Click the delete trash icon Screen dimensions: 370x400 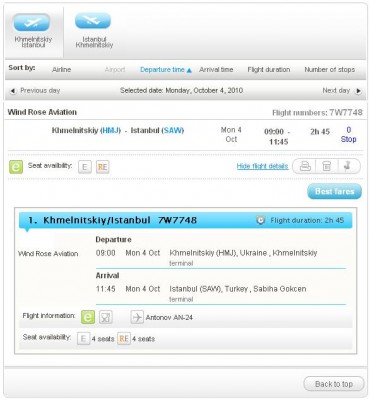[327, 166]
